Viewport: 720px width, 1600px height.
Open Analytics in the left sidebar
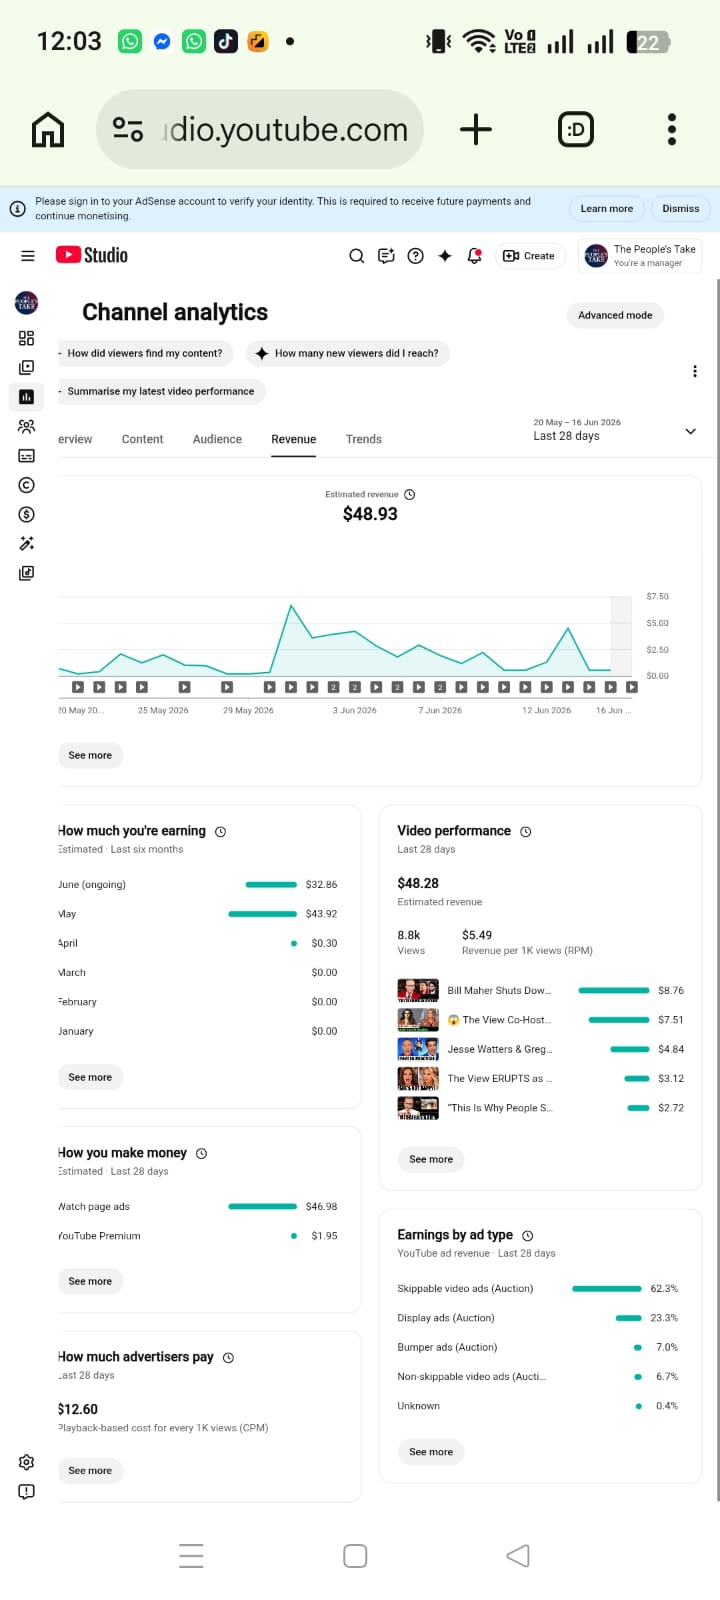tap(27, 397)
